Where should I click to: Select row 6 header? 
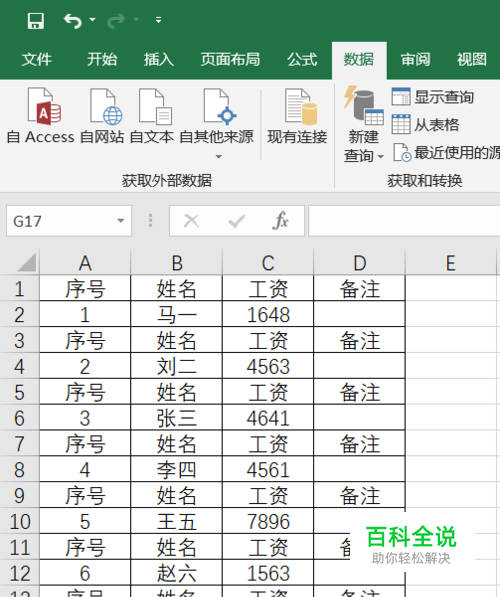pos(19,418)
